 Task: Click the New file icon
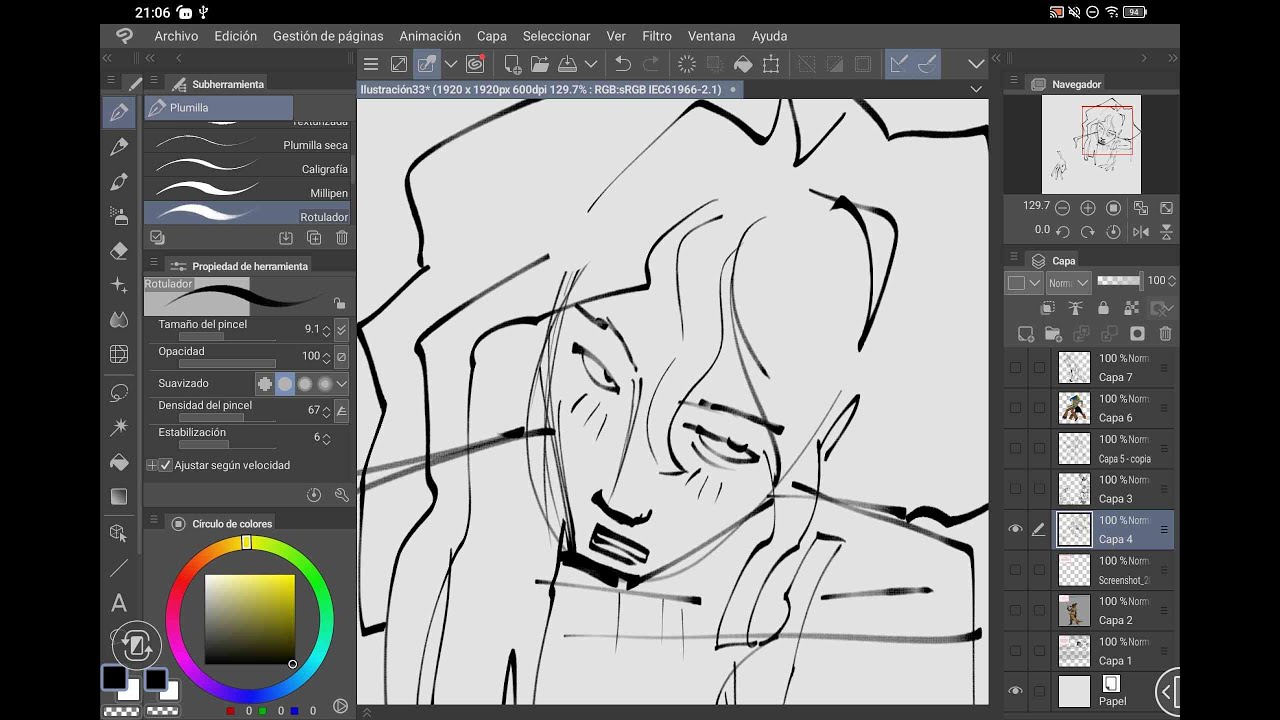pos(512,64)
